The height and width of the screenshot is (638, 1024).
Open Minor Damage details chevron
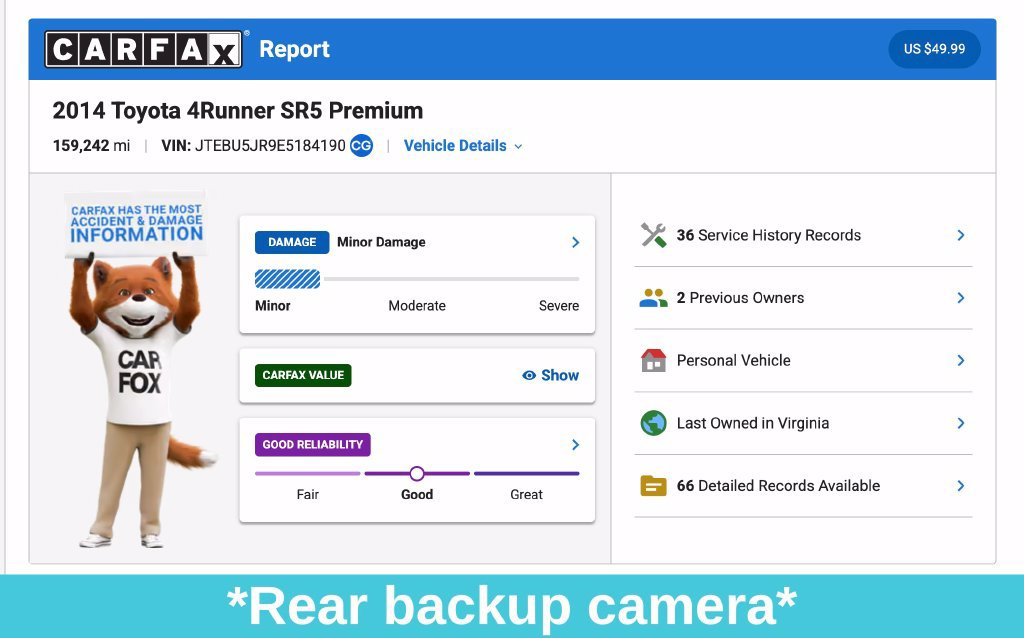(x=575, y=242)
